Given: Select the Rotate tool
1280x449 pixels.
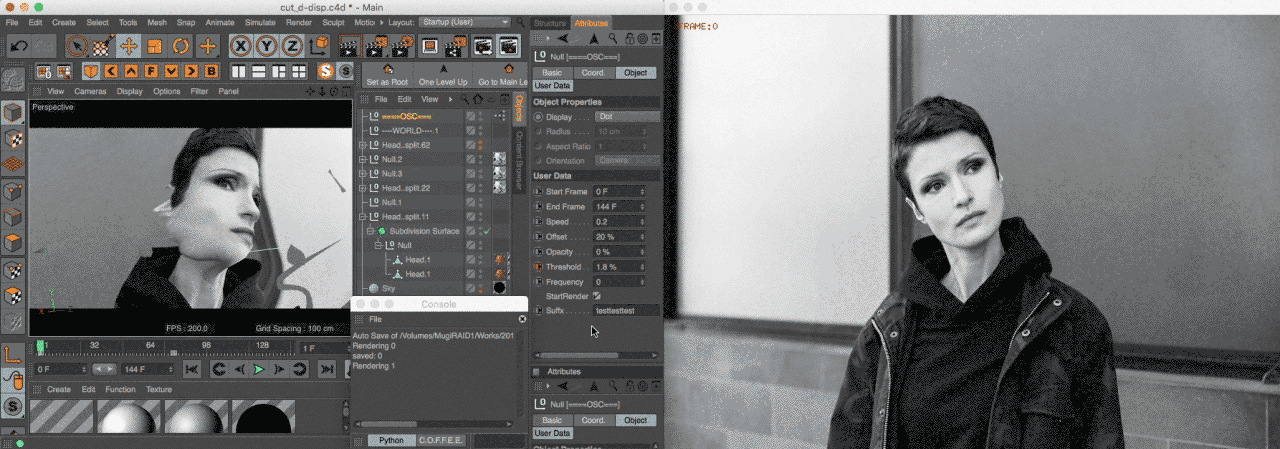Looking at the screenshot, I should 181,46.
